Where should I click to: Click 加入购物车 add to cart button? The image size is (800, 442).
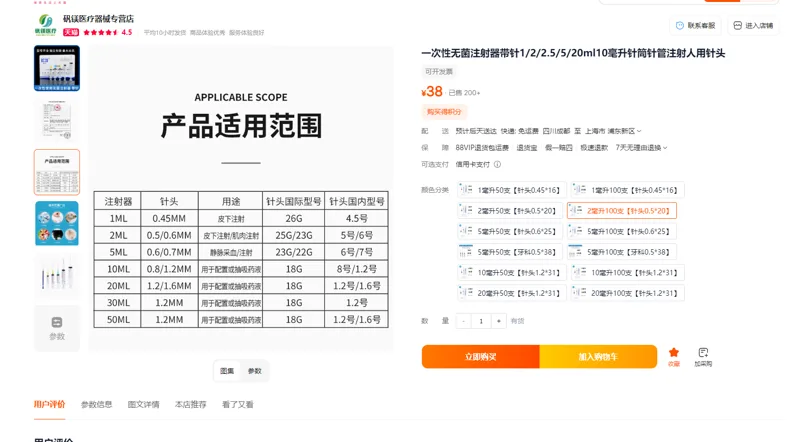[x=598, y=356]
